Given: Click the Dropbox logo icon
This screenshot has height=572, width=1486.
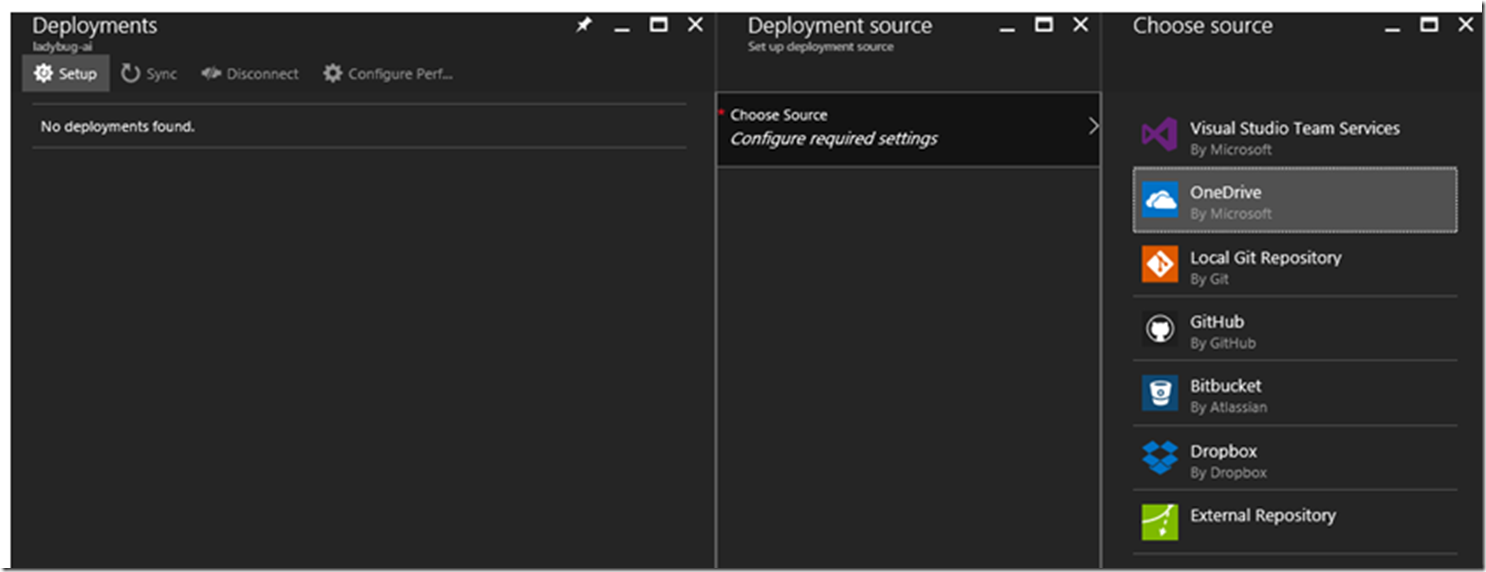Looking at the screenshot, I should (1160, 458).
